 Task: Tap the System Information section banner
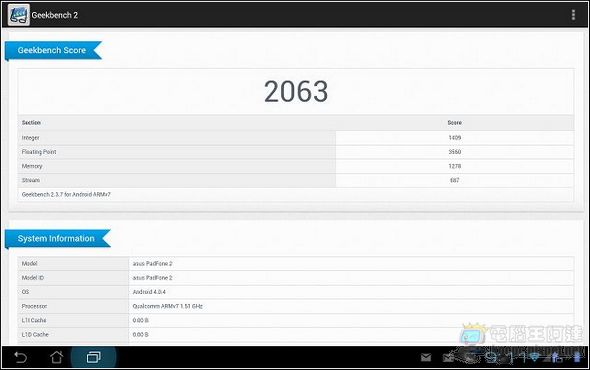point(58,239)
